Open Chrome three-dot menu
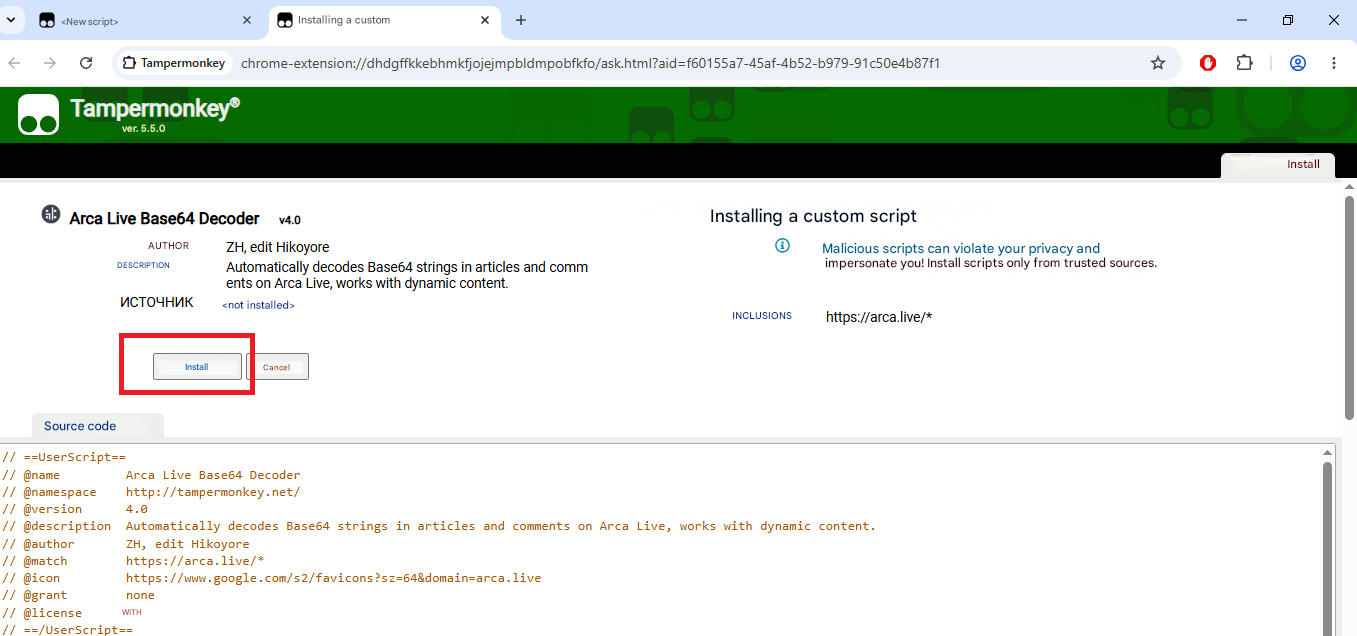Image resolution: width=1357 pixels, height=636 pixels. (x=1334, y=63)
